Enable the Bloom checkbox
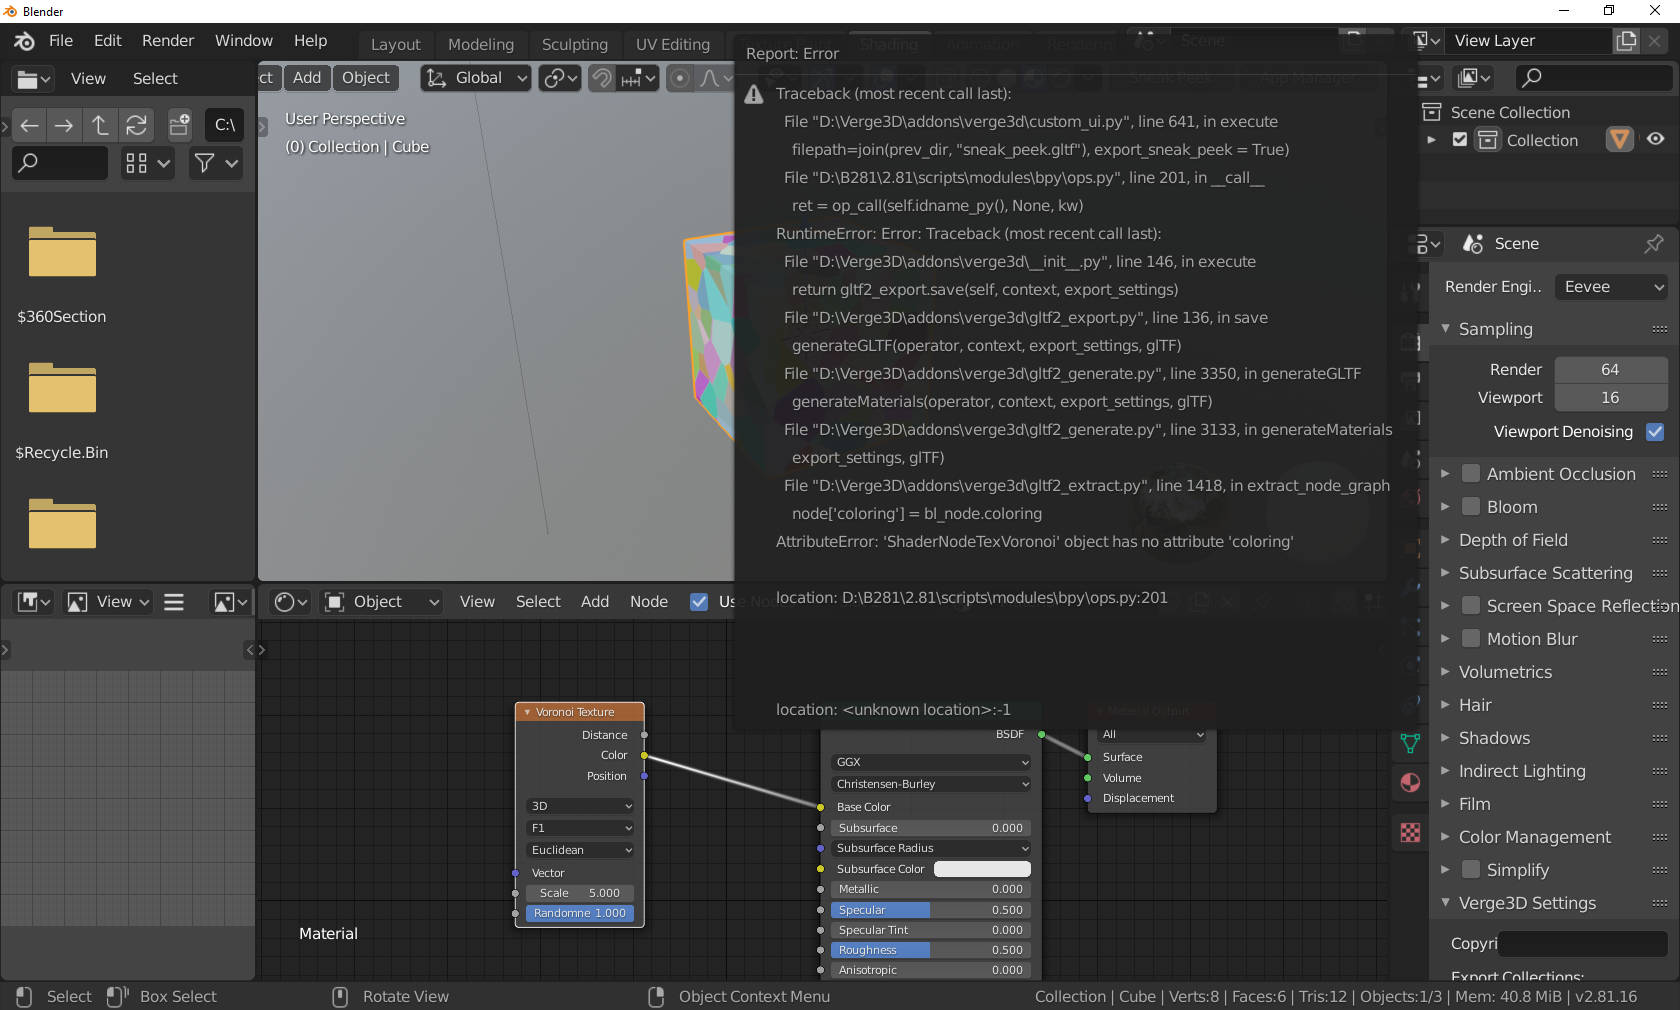Image resolution: width=1680 pixels, height=1010 pixels. [x=1471, y=507]
